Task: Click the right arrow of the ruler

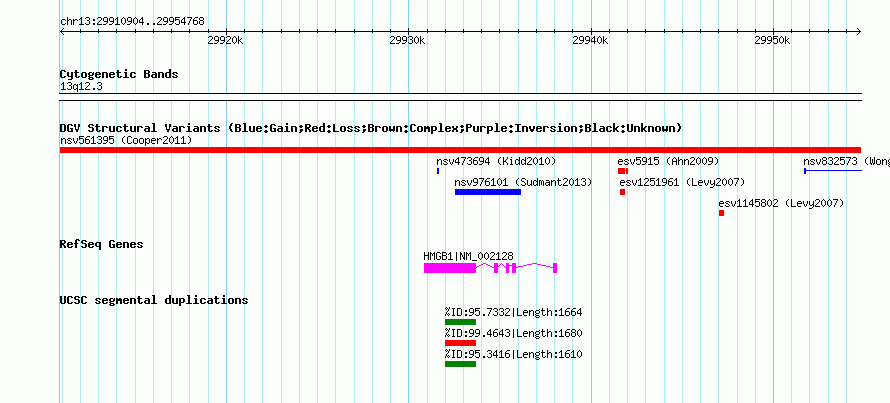Action: (x=859, y=31)
